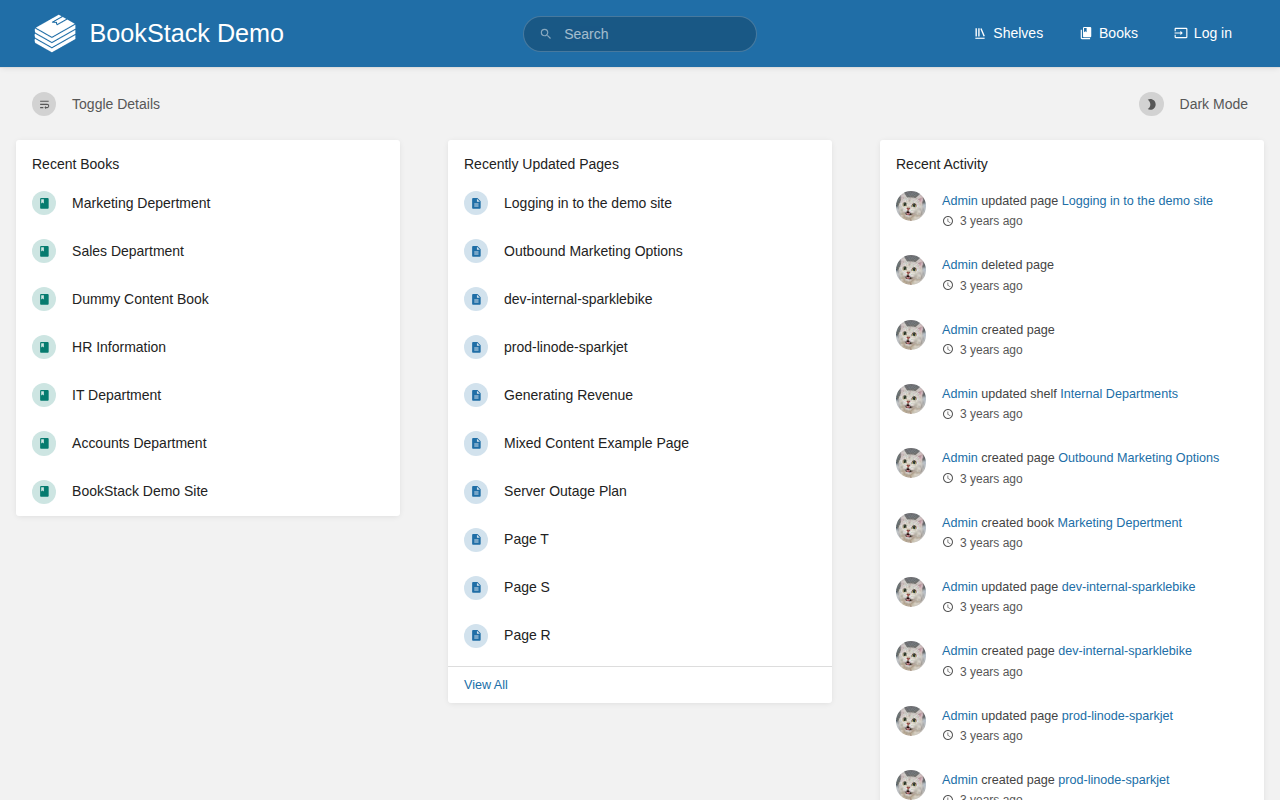Click the clock icon under the deleted page activity

(x=947, y=285)
